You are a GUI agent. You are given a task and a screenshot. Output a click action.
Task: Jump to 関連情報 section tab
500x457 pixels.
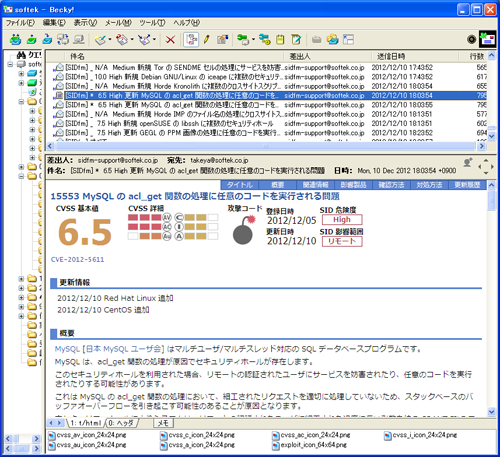[315, 185]
